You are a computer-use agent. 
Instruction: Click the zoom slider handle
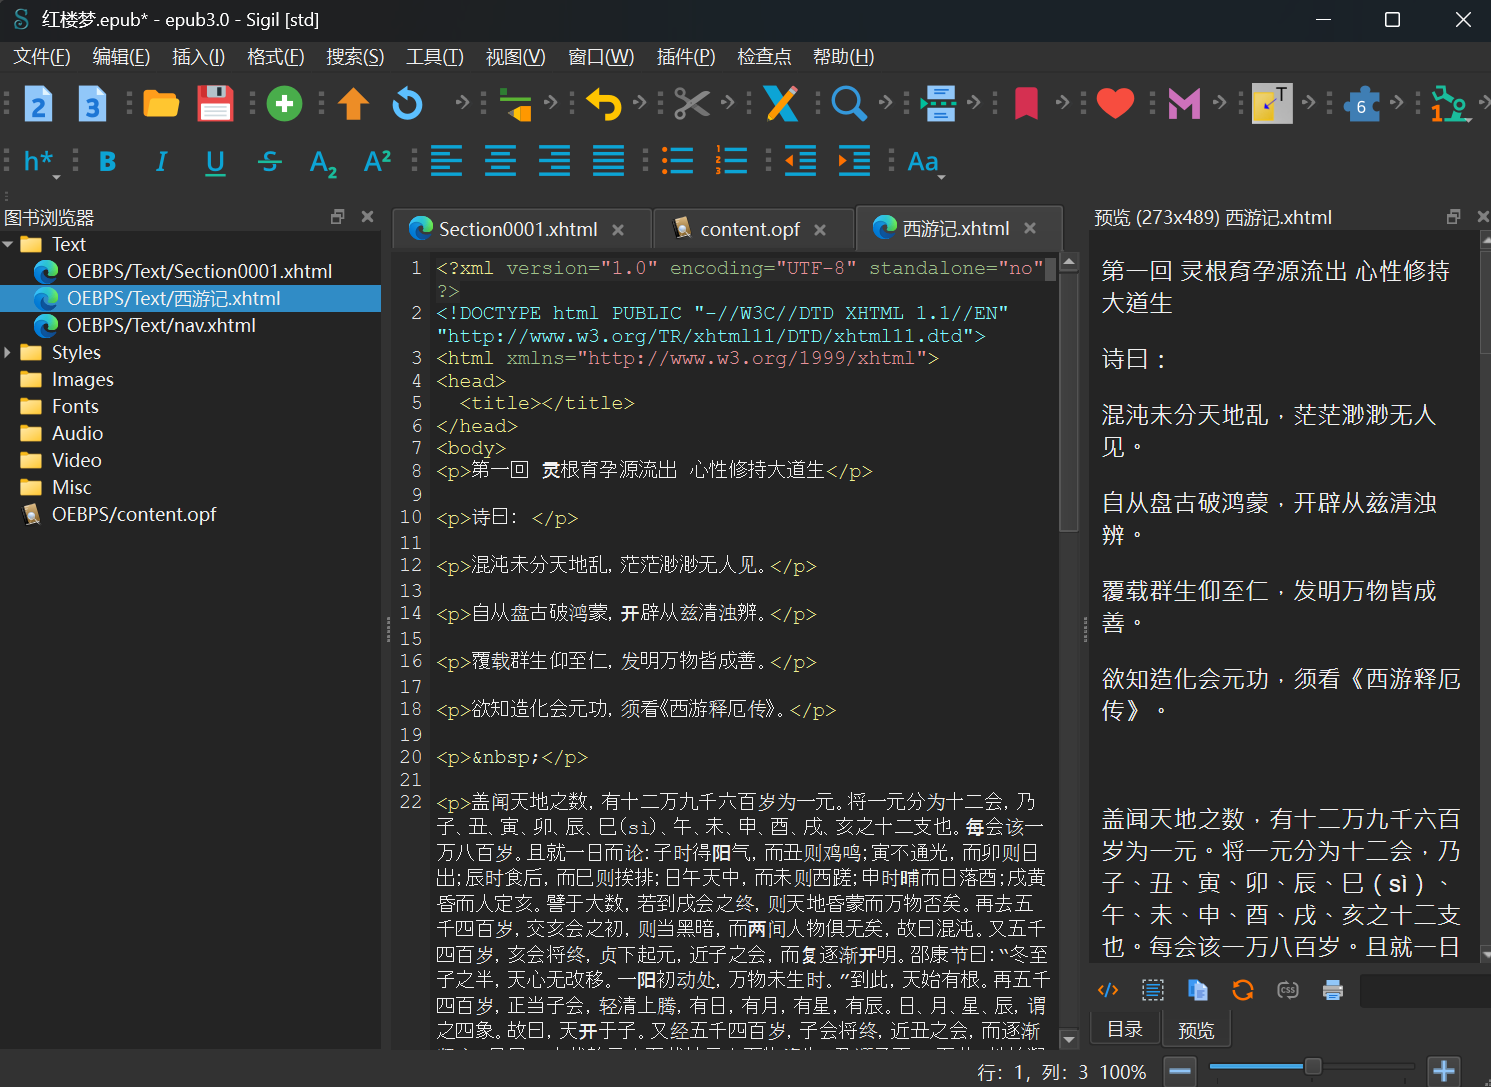(1313, 1066)
